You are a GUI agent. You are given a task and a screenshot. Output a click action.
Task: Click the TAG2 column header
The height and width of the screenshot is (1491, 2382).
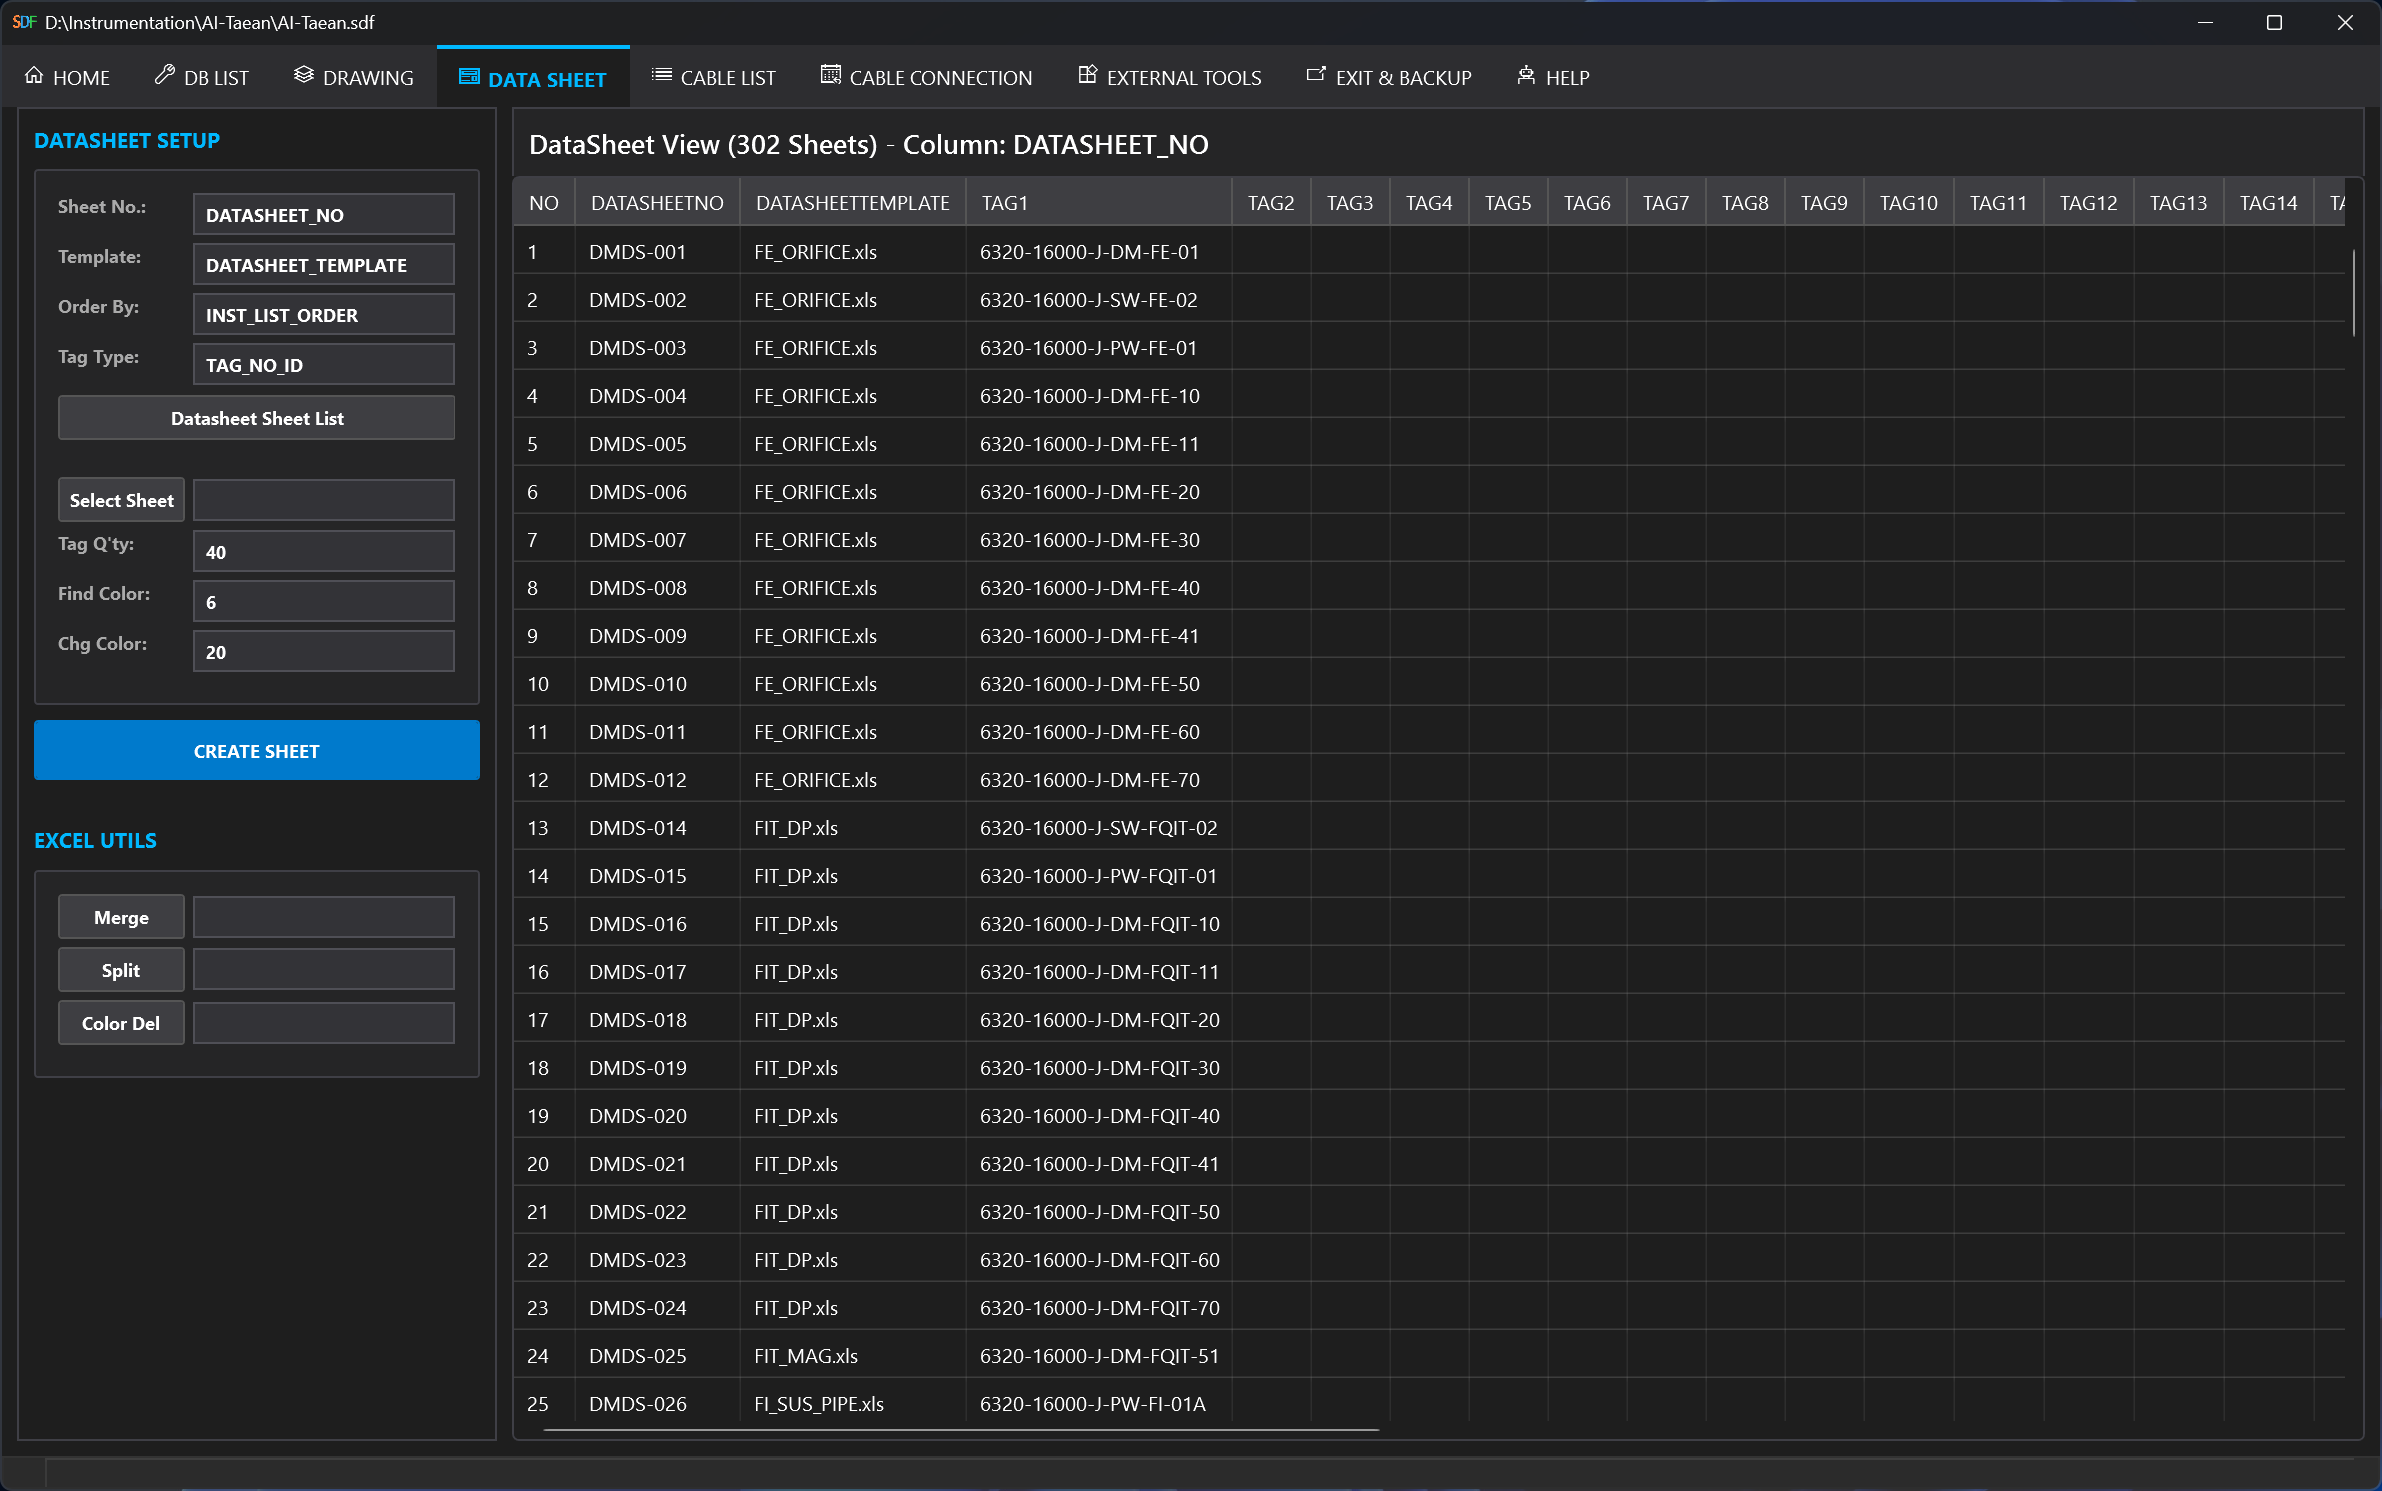point(1271,203)
